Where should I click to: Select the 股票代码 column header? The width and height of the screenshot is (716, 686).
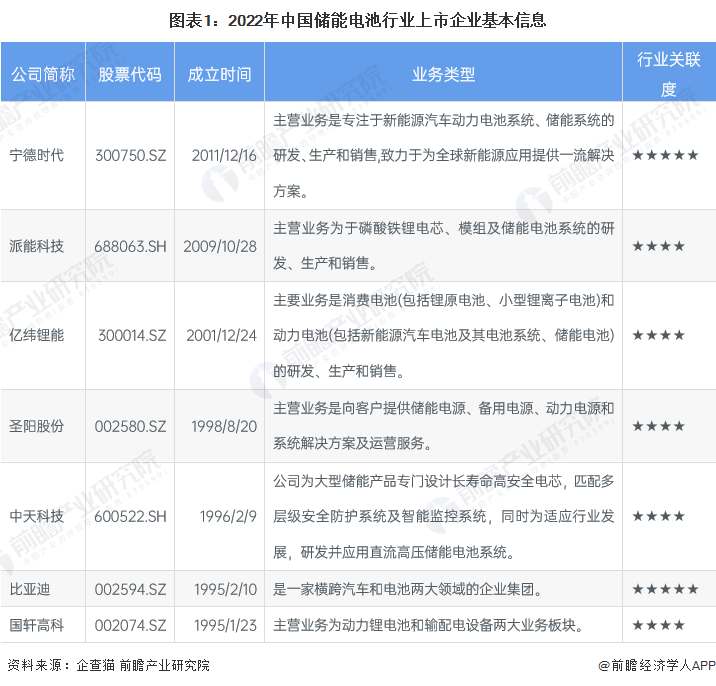(130, 75)
